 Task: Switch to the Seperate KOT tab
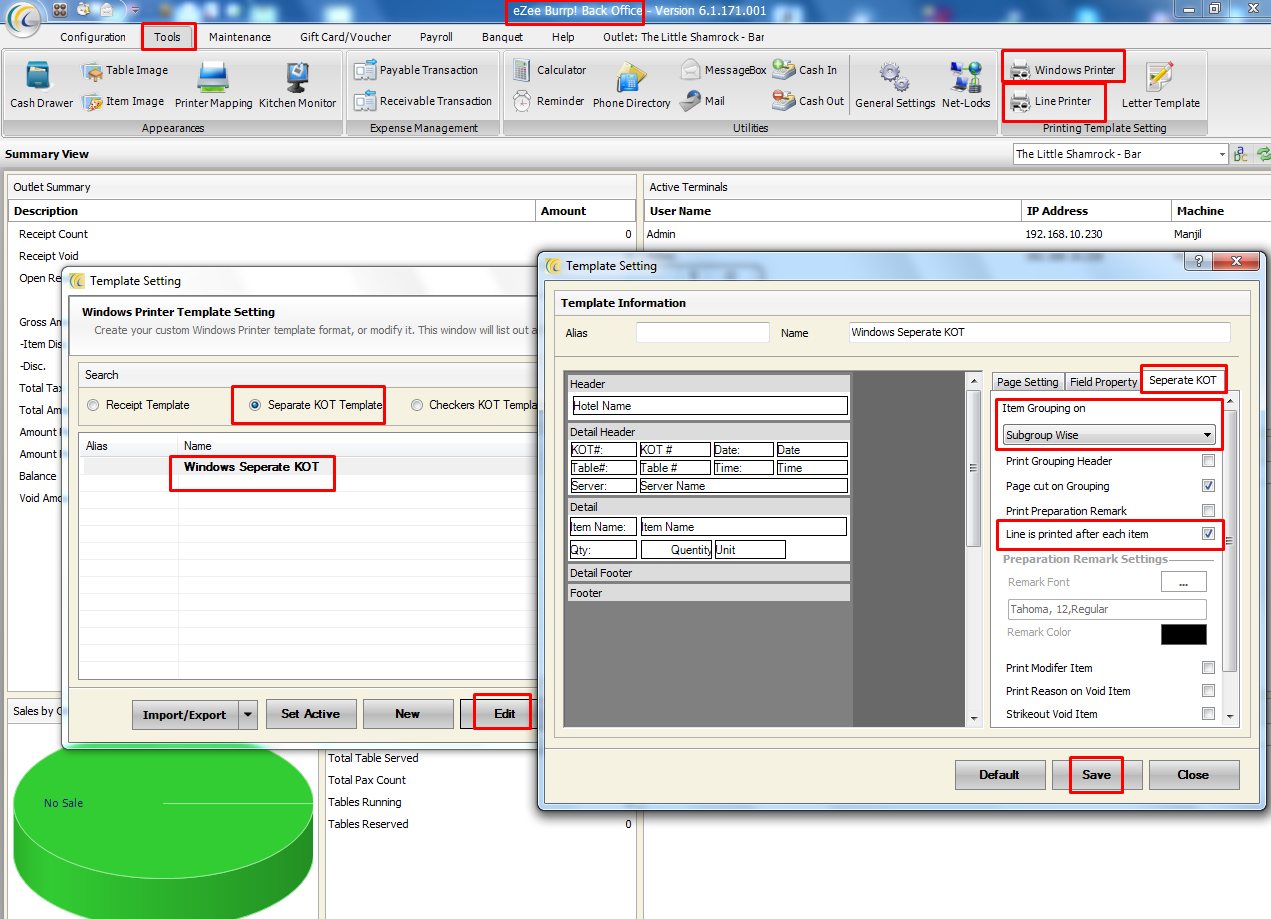point(1183,381)
